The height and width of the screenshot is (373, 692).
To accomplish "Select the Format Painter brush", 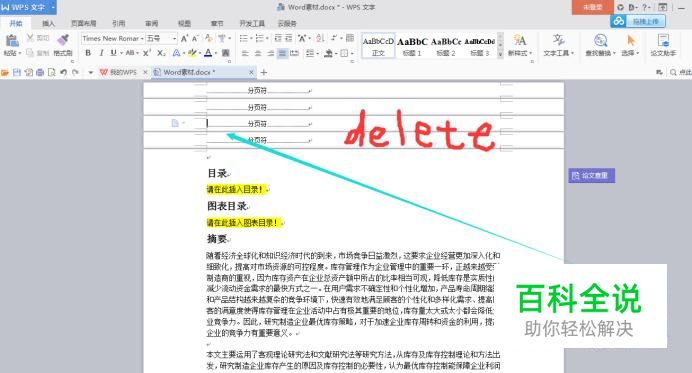I will coord(63,41).
